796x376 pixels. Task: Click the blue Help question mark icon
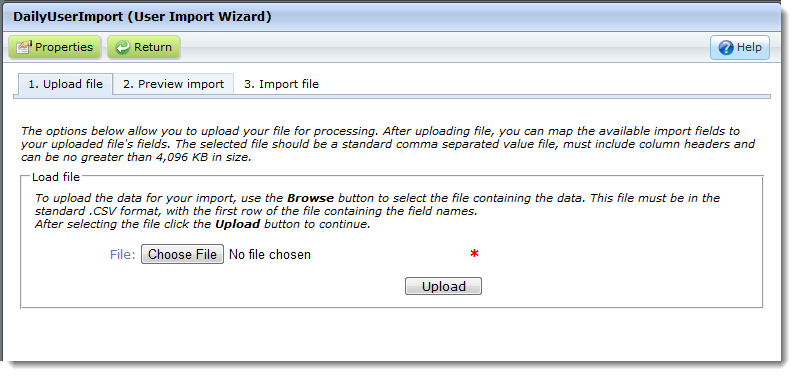pos(726,48)
